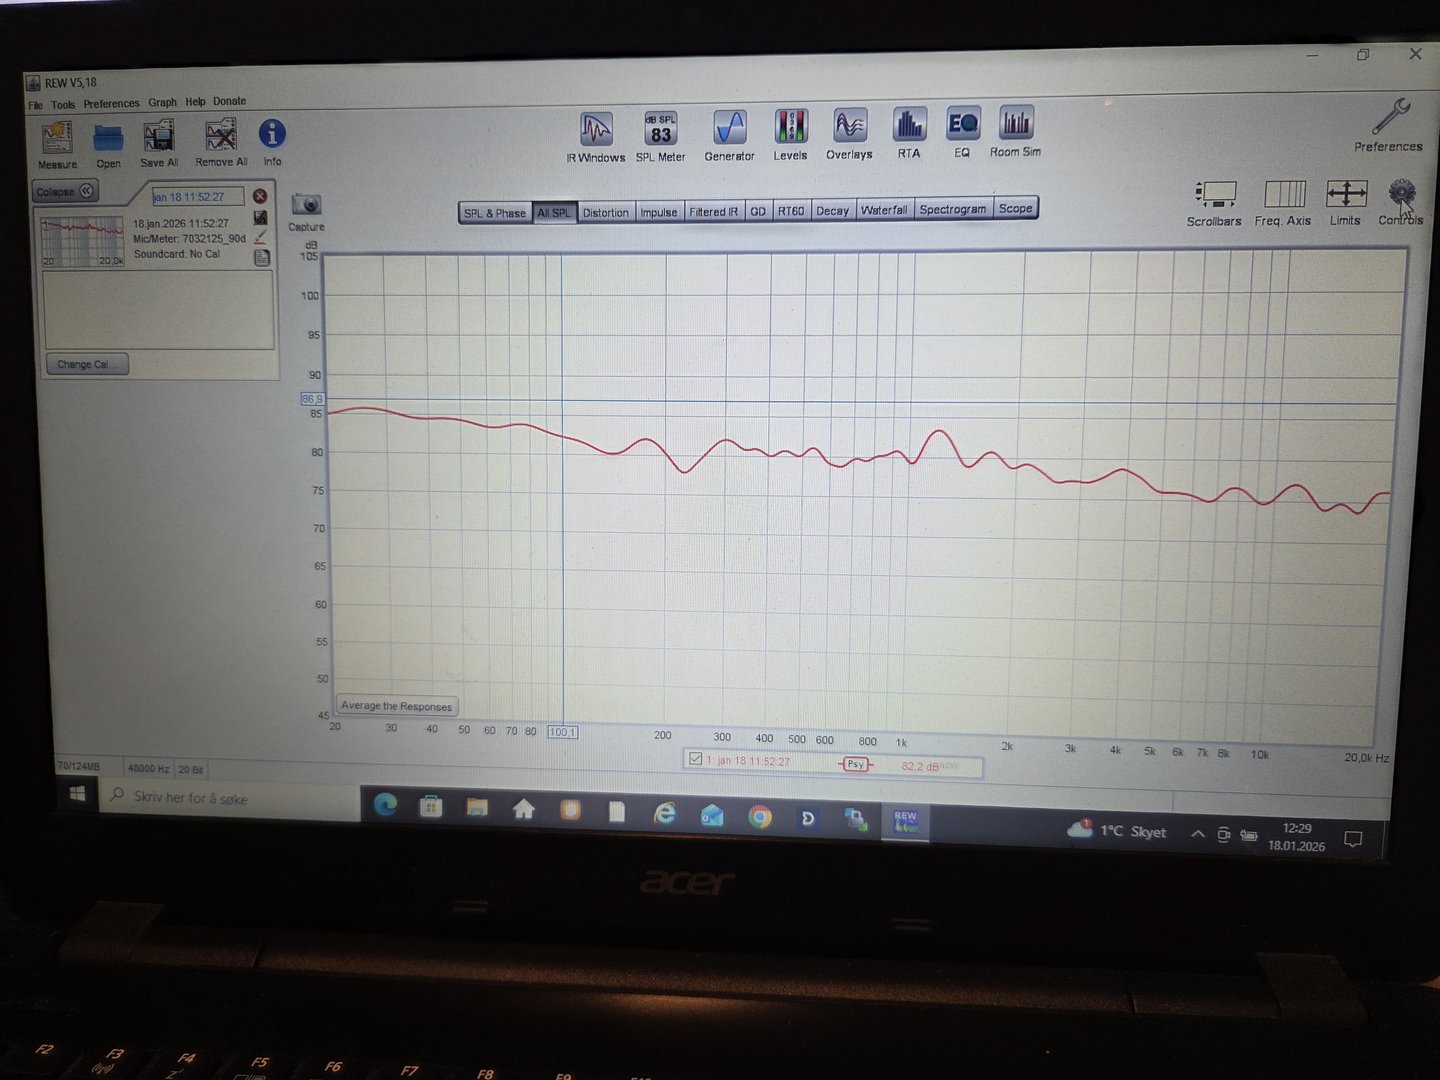The image size is (1440, 1080).
Task: Open the Room Sim tool
Action: [1016, 131]
